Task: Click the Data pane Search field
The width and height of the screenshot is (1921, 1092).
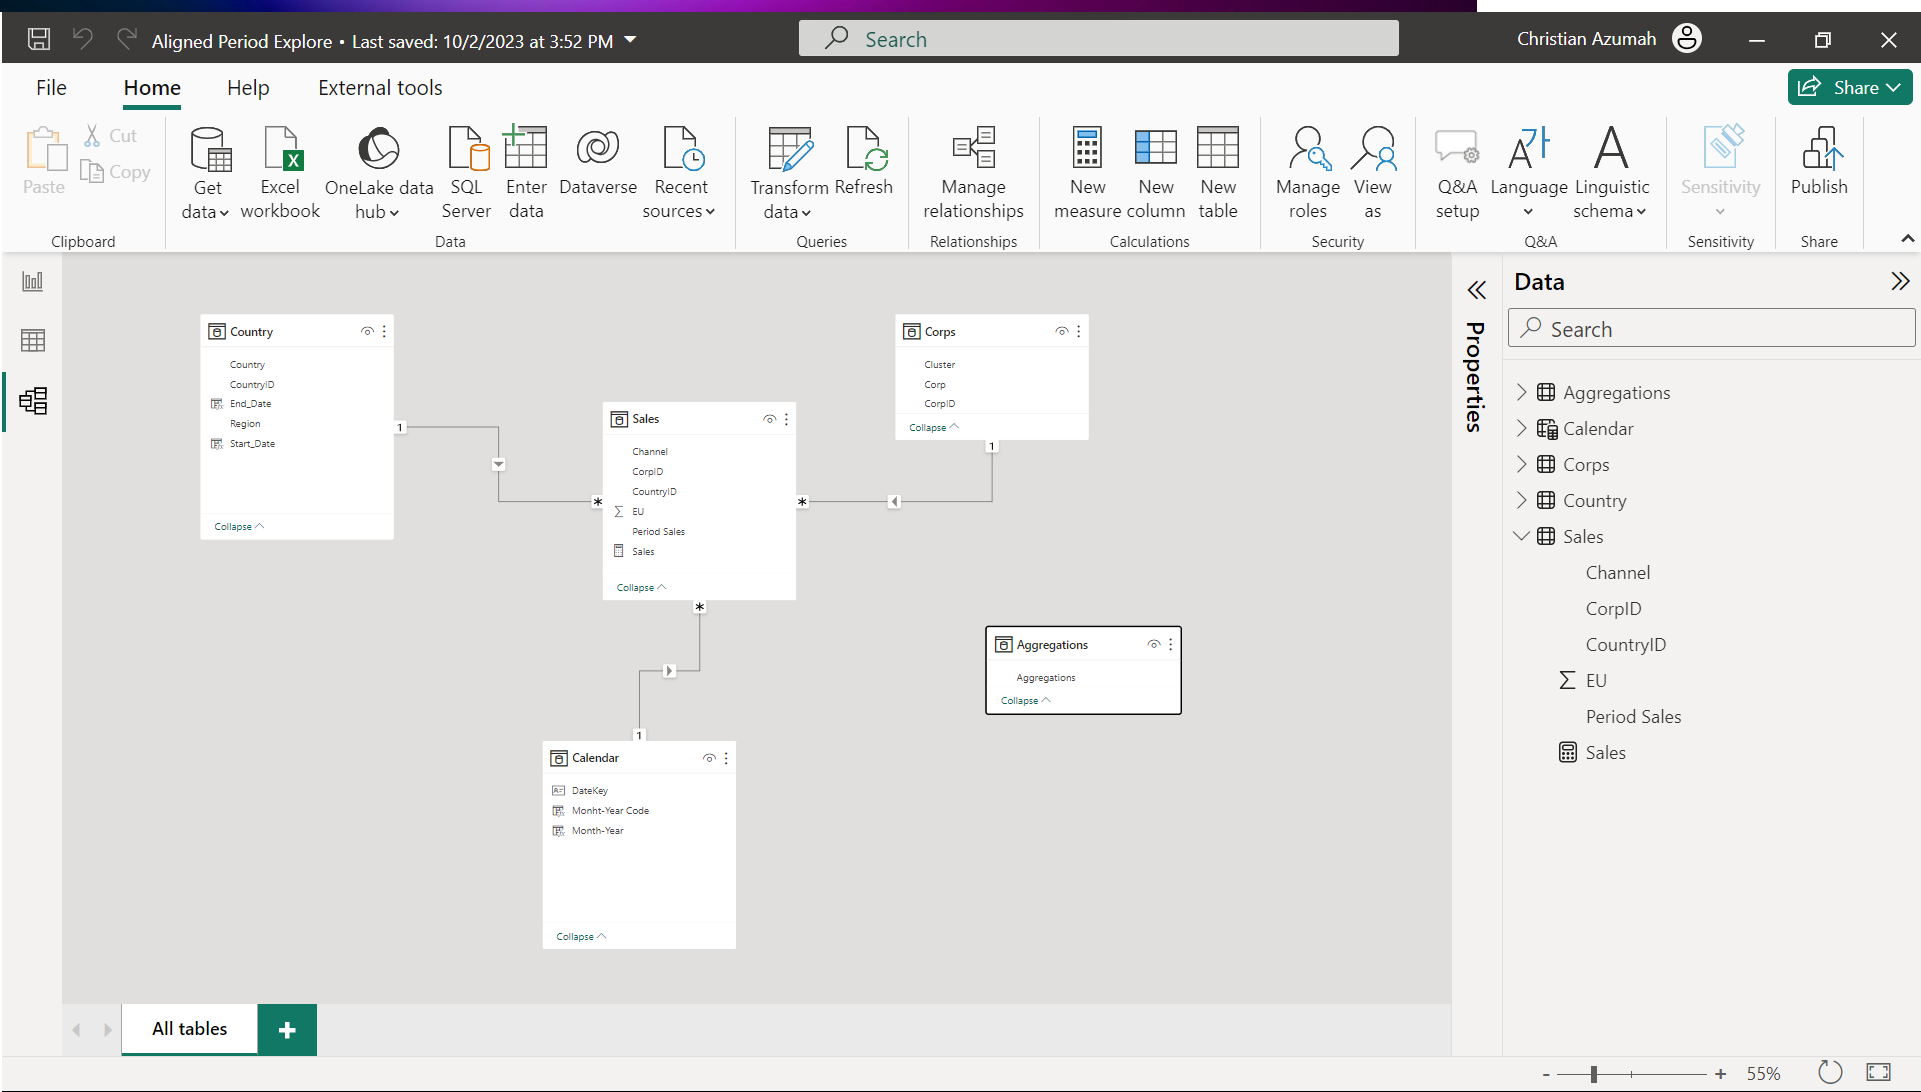Action: point(1711,329)
